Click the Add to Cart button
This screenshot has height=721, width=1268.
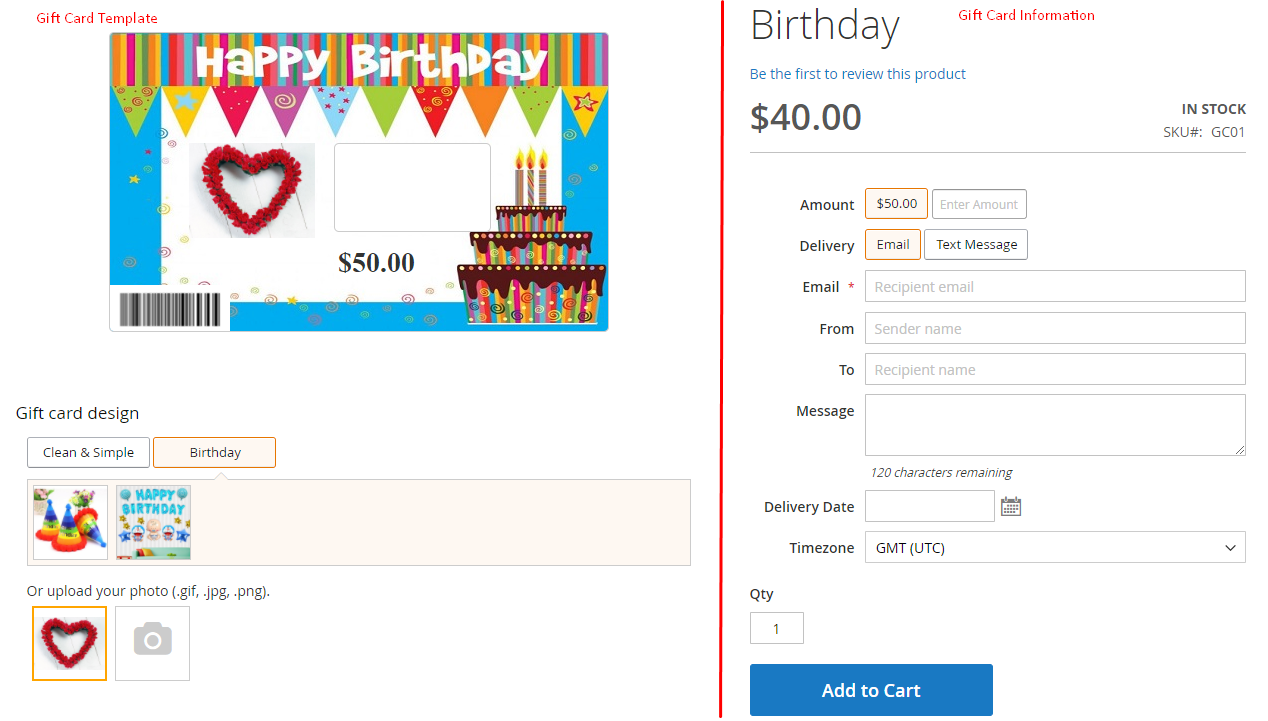(x=871, y=690)
